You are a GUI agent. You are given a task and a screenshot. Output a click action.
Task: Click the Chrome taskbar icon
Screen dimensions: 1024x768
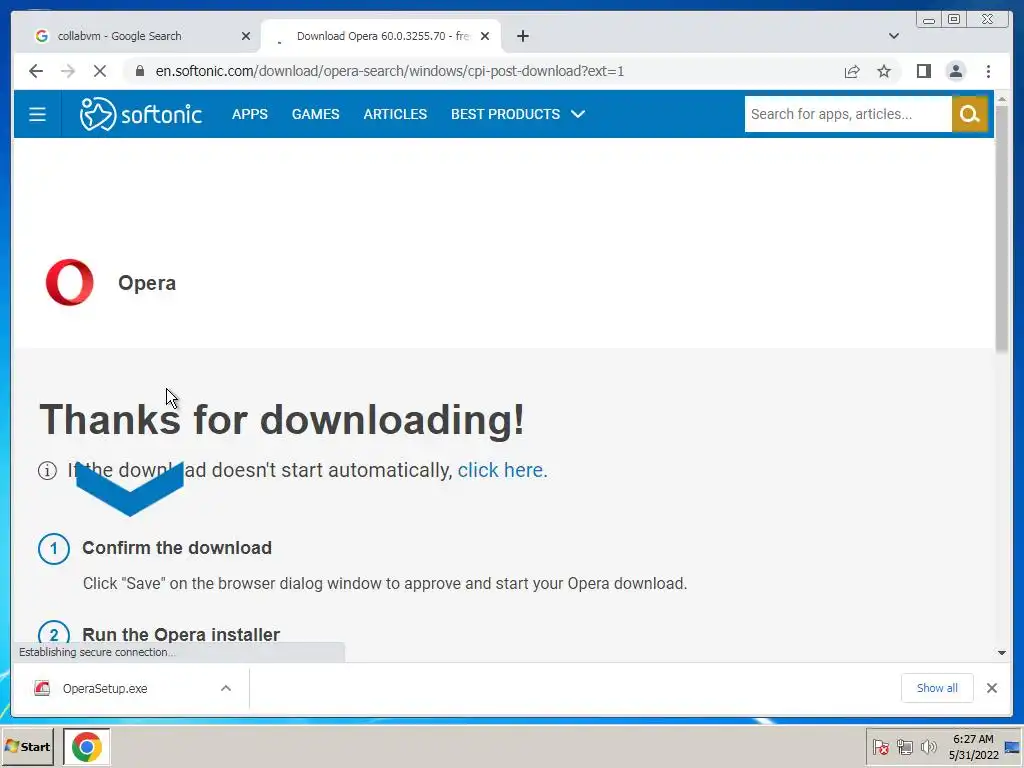[x=86, y=746]
